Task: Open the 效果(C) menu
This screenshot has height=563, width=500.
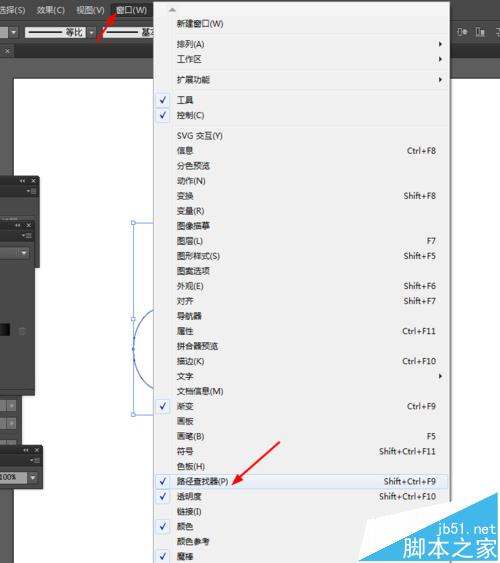Action: click(x=51, y=10)
